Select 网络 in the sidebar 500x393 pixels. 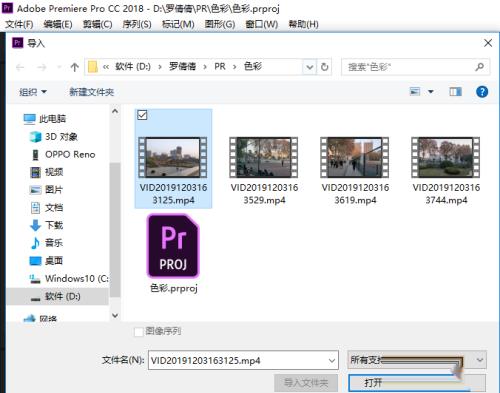pyautogui.click(x=41, y=319)
